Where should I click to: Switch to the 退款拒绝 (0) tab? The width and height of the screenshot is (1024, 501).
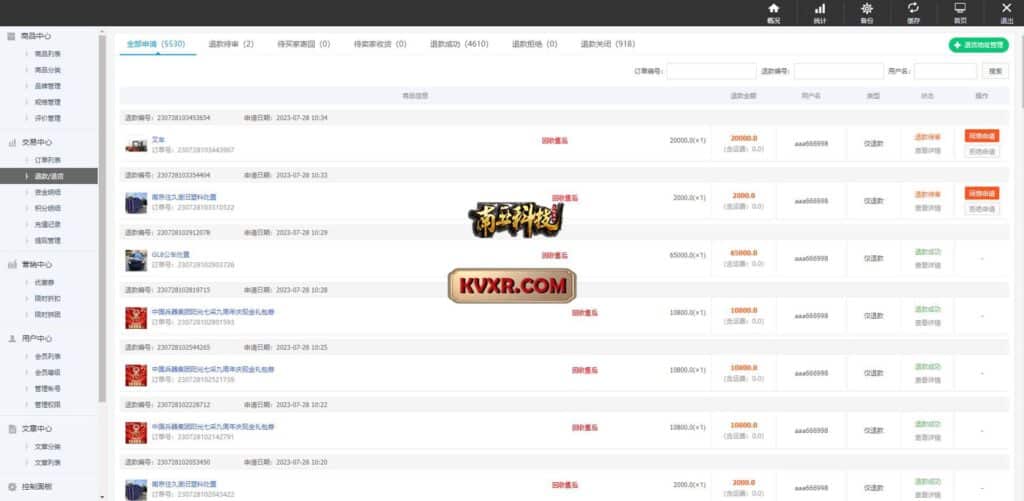point(534,44)
